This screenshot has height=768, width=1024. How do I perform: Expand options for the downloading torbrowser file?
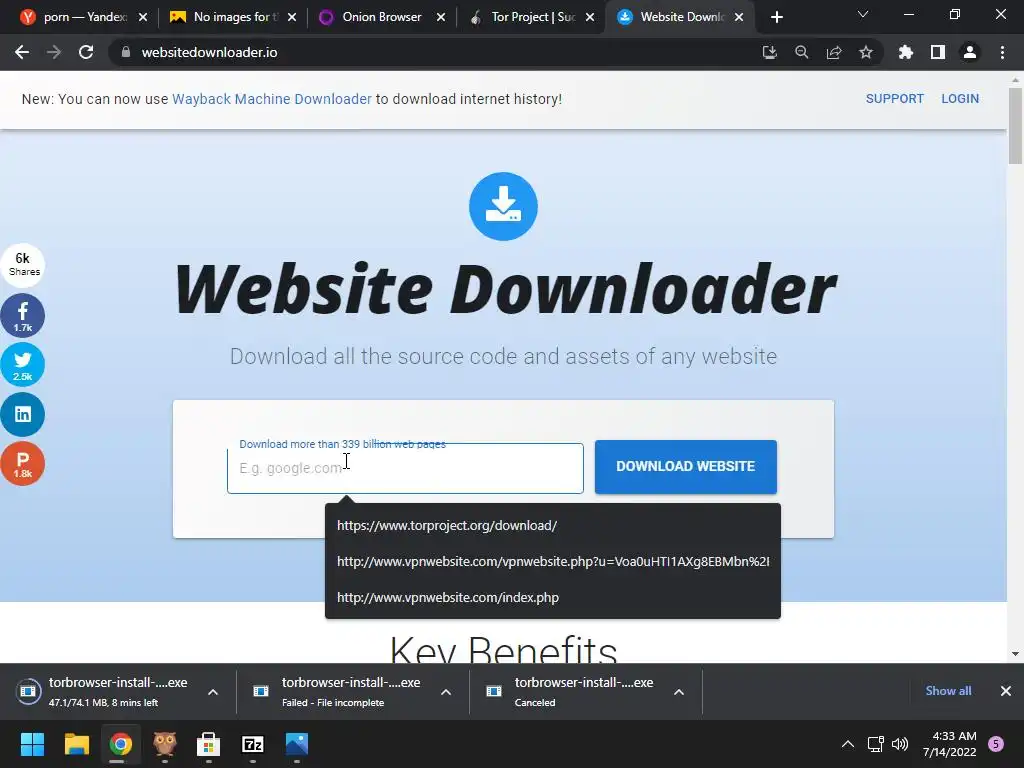(213, 692)
